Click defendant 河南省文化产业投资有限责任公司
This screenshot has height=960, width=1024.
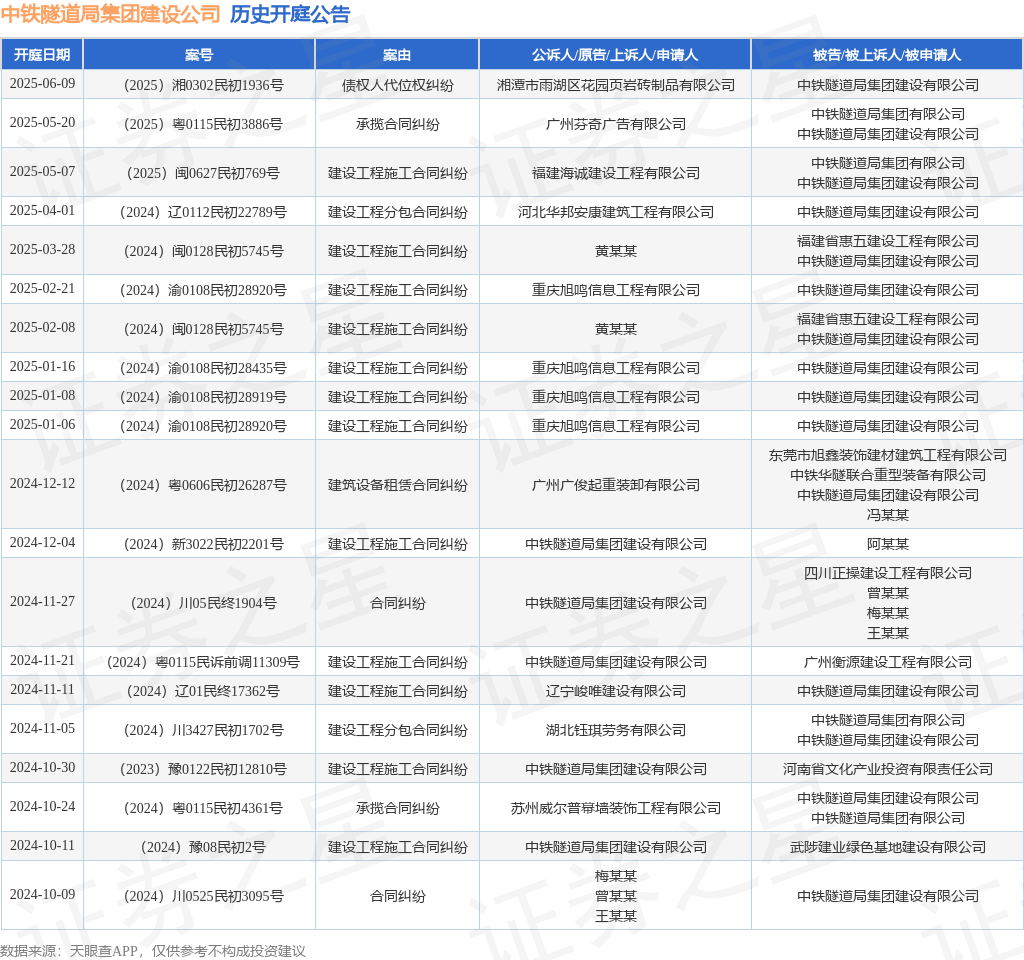[887, 769]
